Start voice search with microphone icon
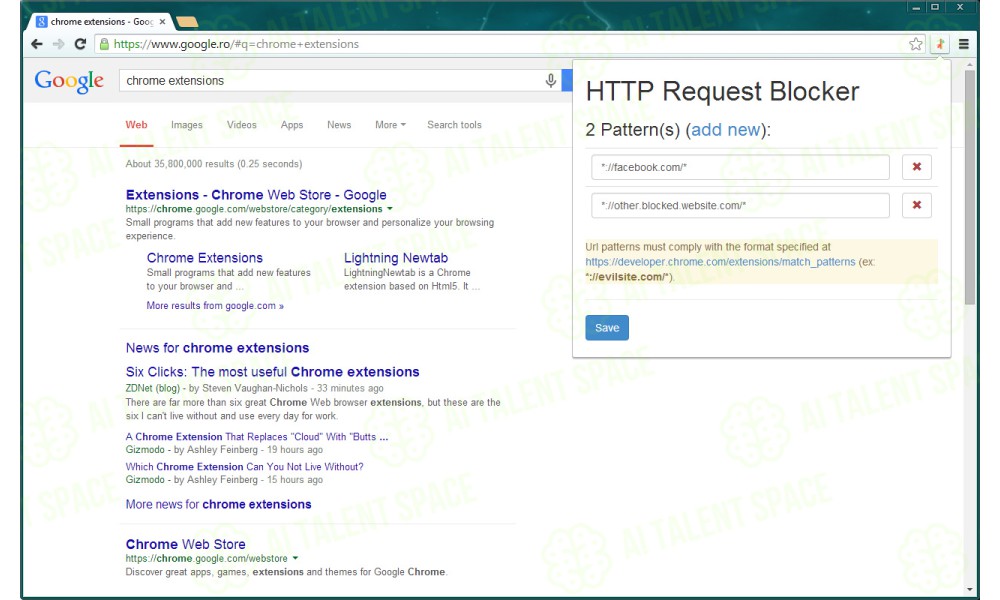Viewport: 1000px width, 600px height. pyautogui.click(x=550, y=81)
